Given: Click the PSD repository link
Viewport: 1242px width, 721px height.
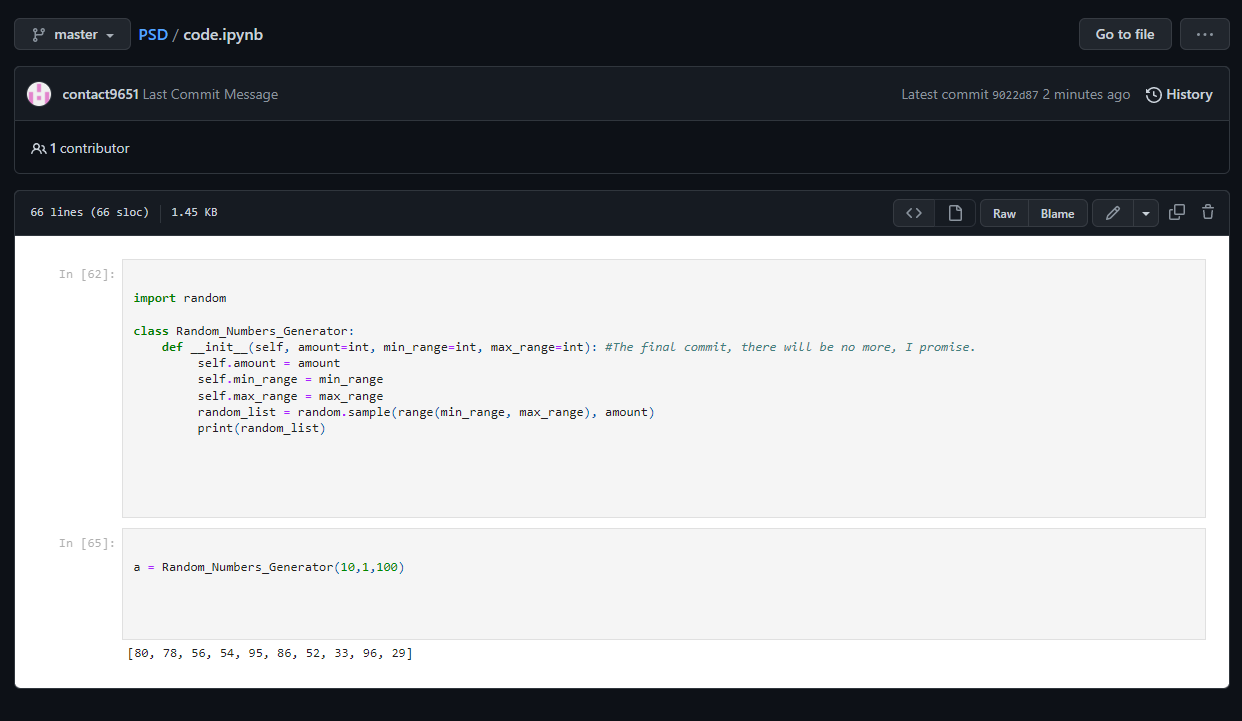Looking at the screenshot, I should click(x=153, y=34).
